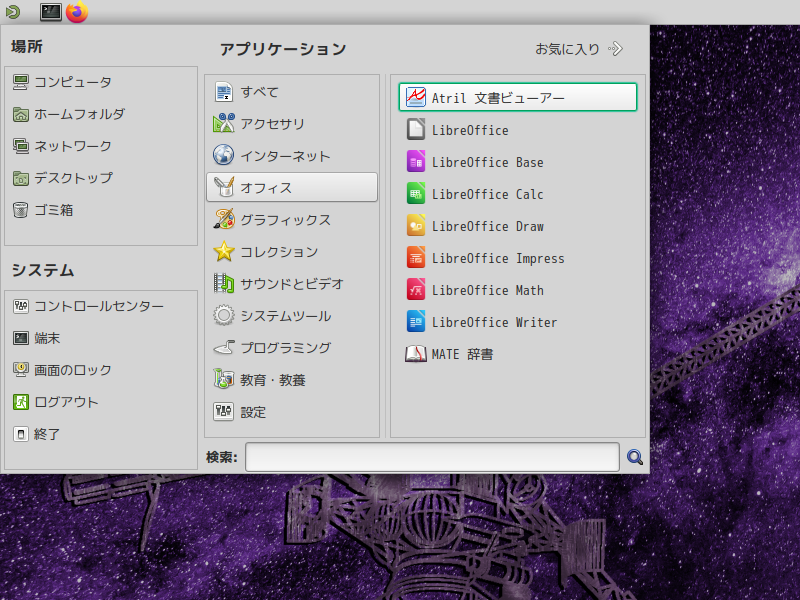The height and width of the screenshot is (600, 800).
Task: Click the ゴミ箱 trash can icon
Action: click(20, 210)
